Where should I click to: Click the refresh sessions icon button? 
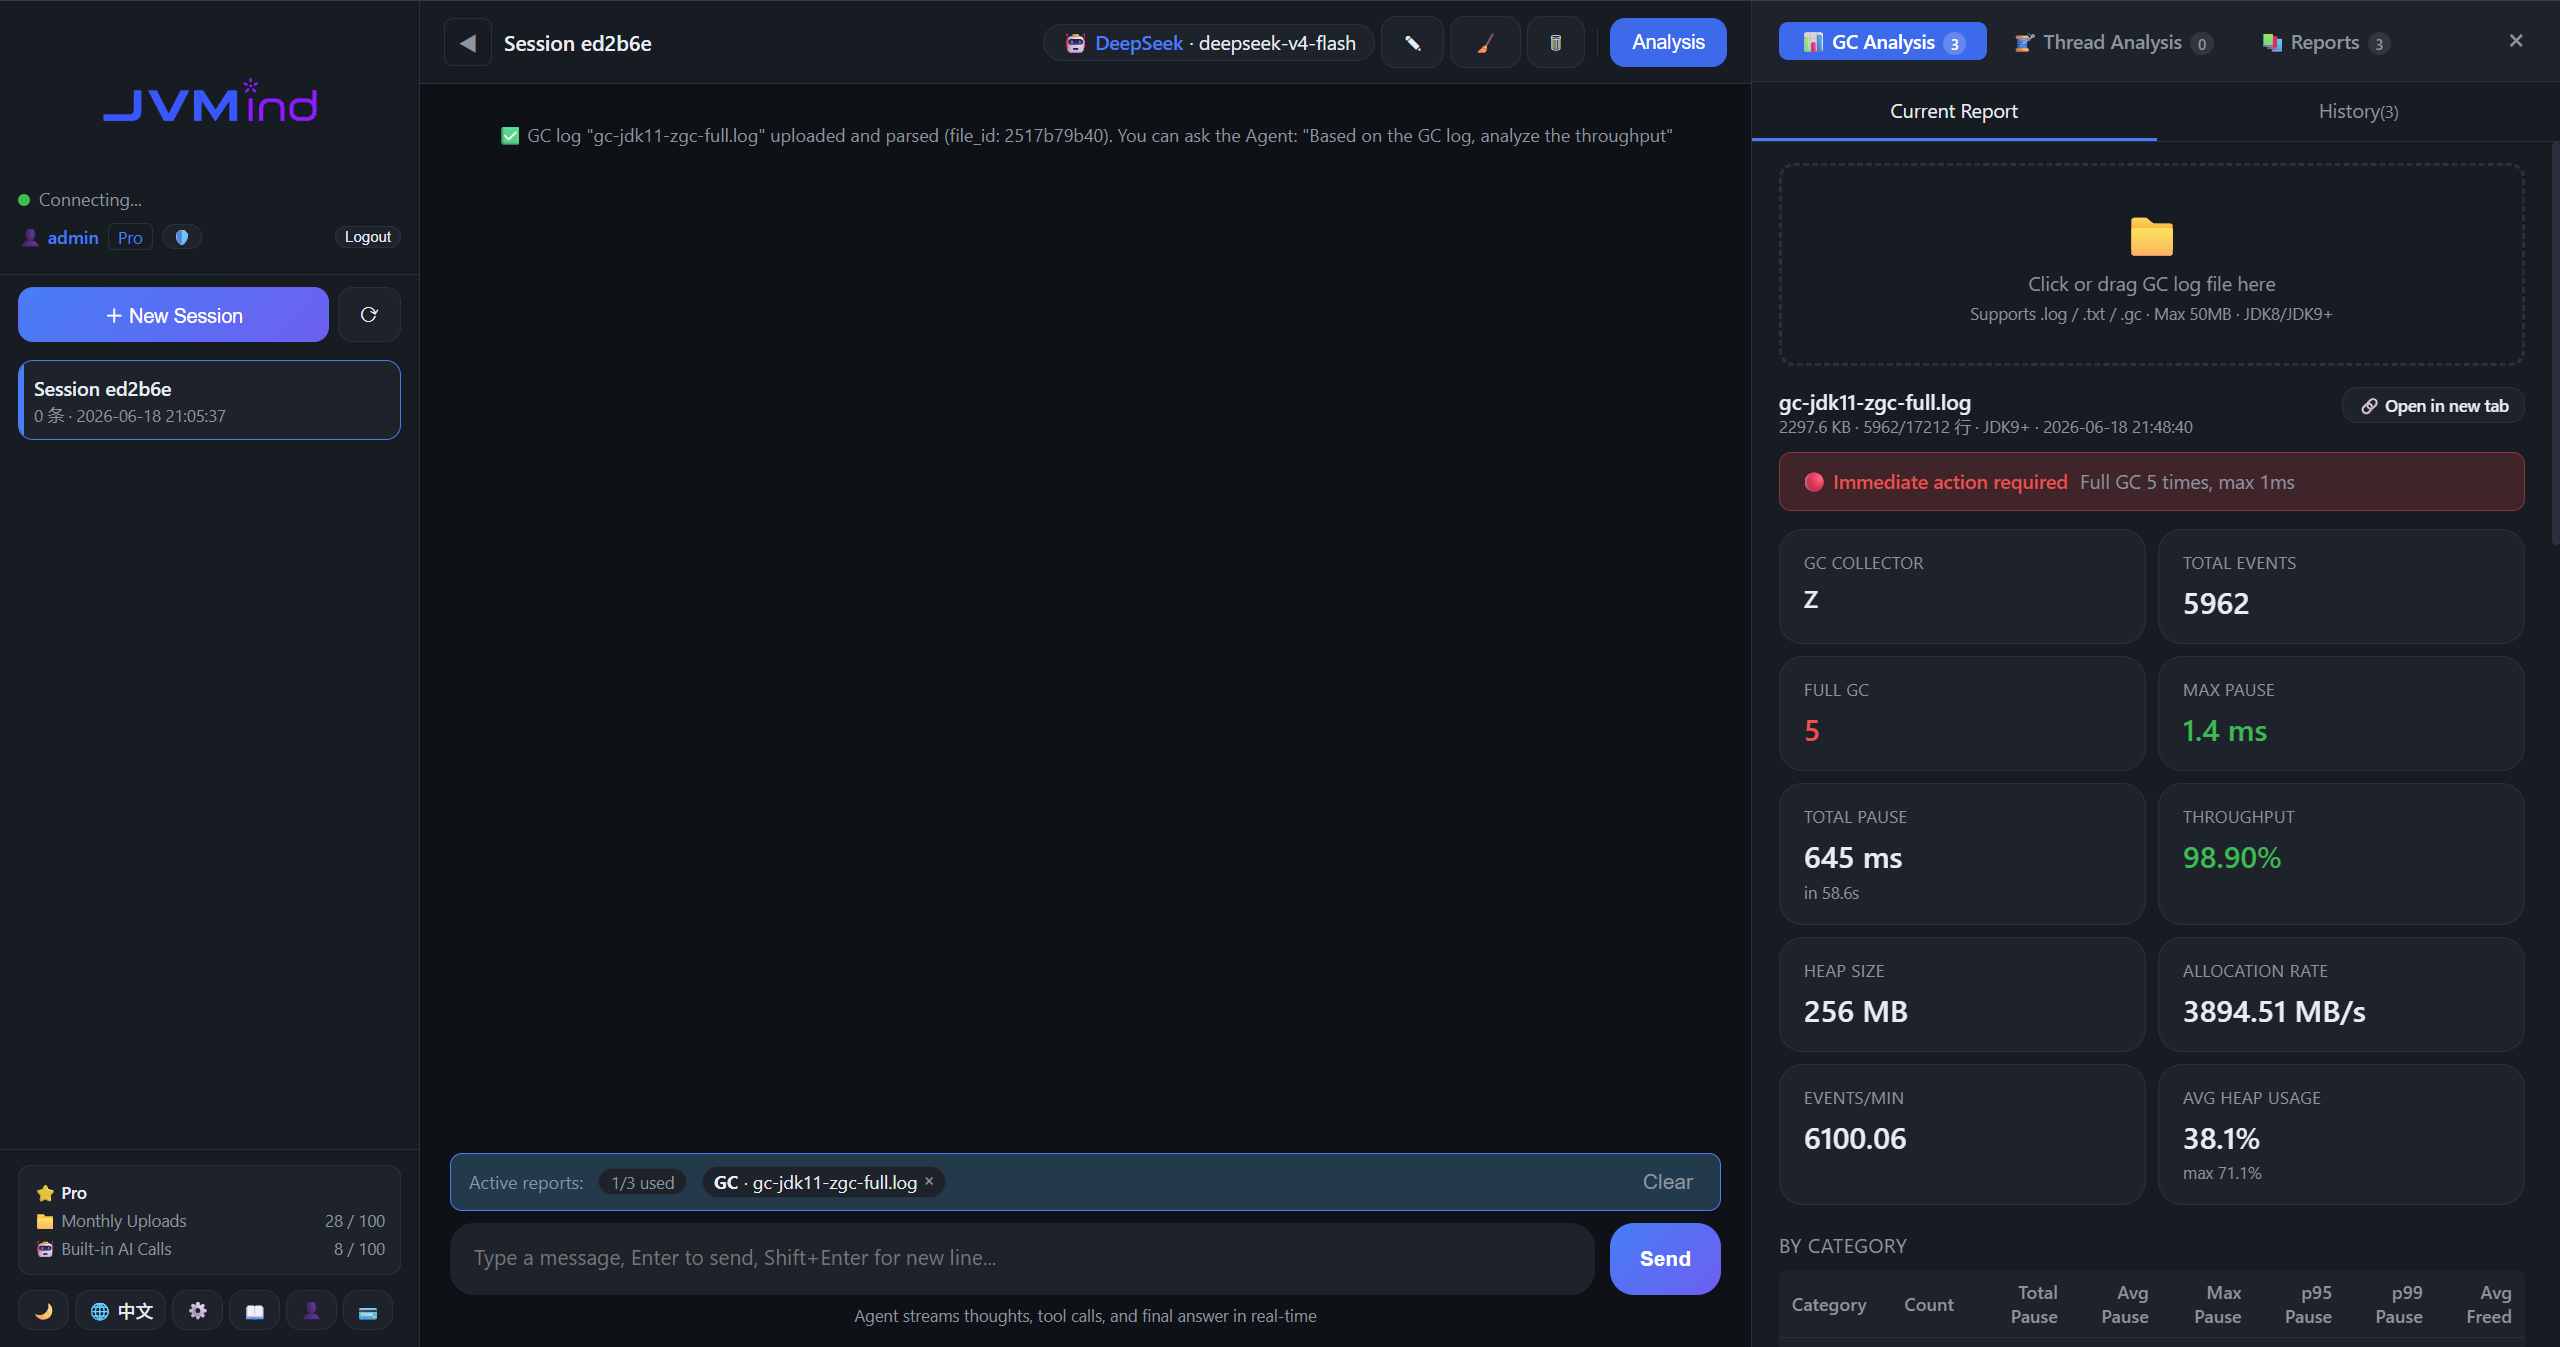pos(369,315)
